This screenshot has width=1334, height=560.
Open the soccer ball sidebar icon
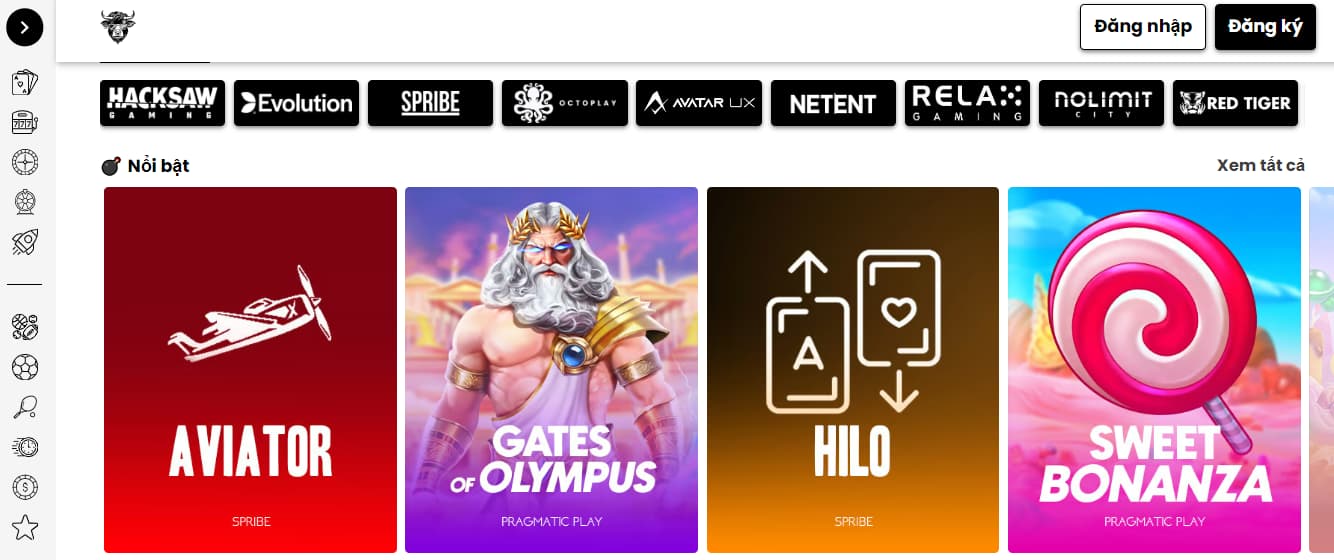point(25,367)
